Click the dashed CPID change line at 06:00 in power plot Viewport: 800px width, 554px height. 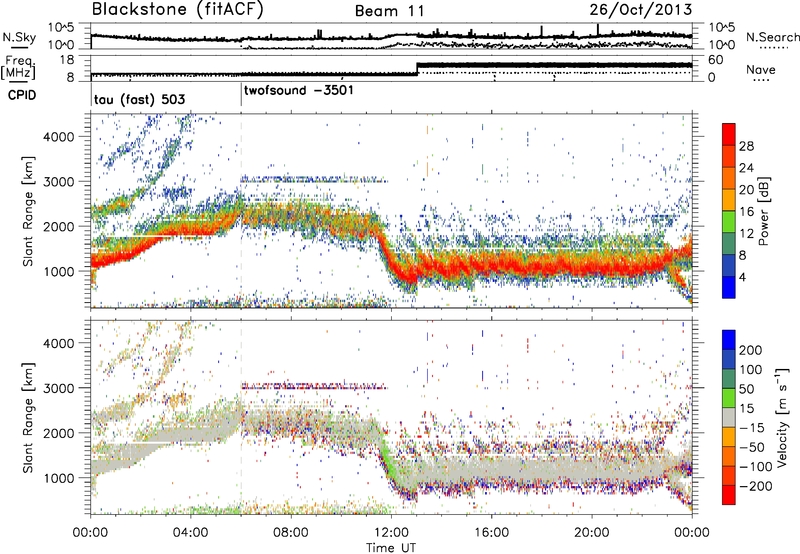coord(241,211)
